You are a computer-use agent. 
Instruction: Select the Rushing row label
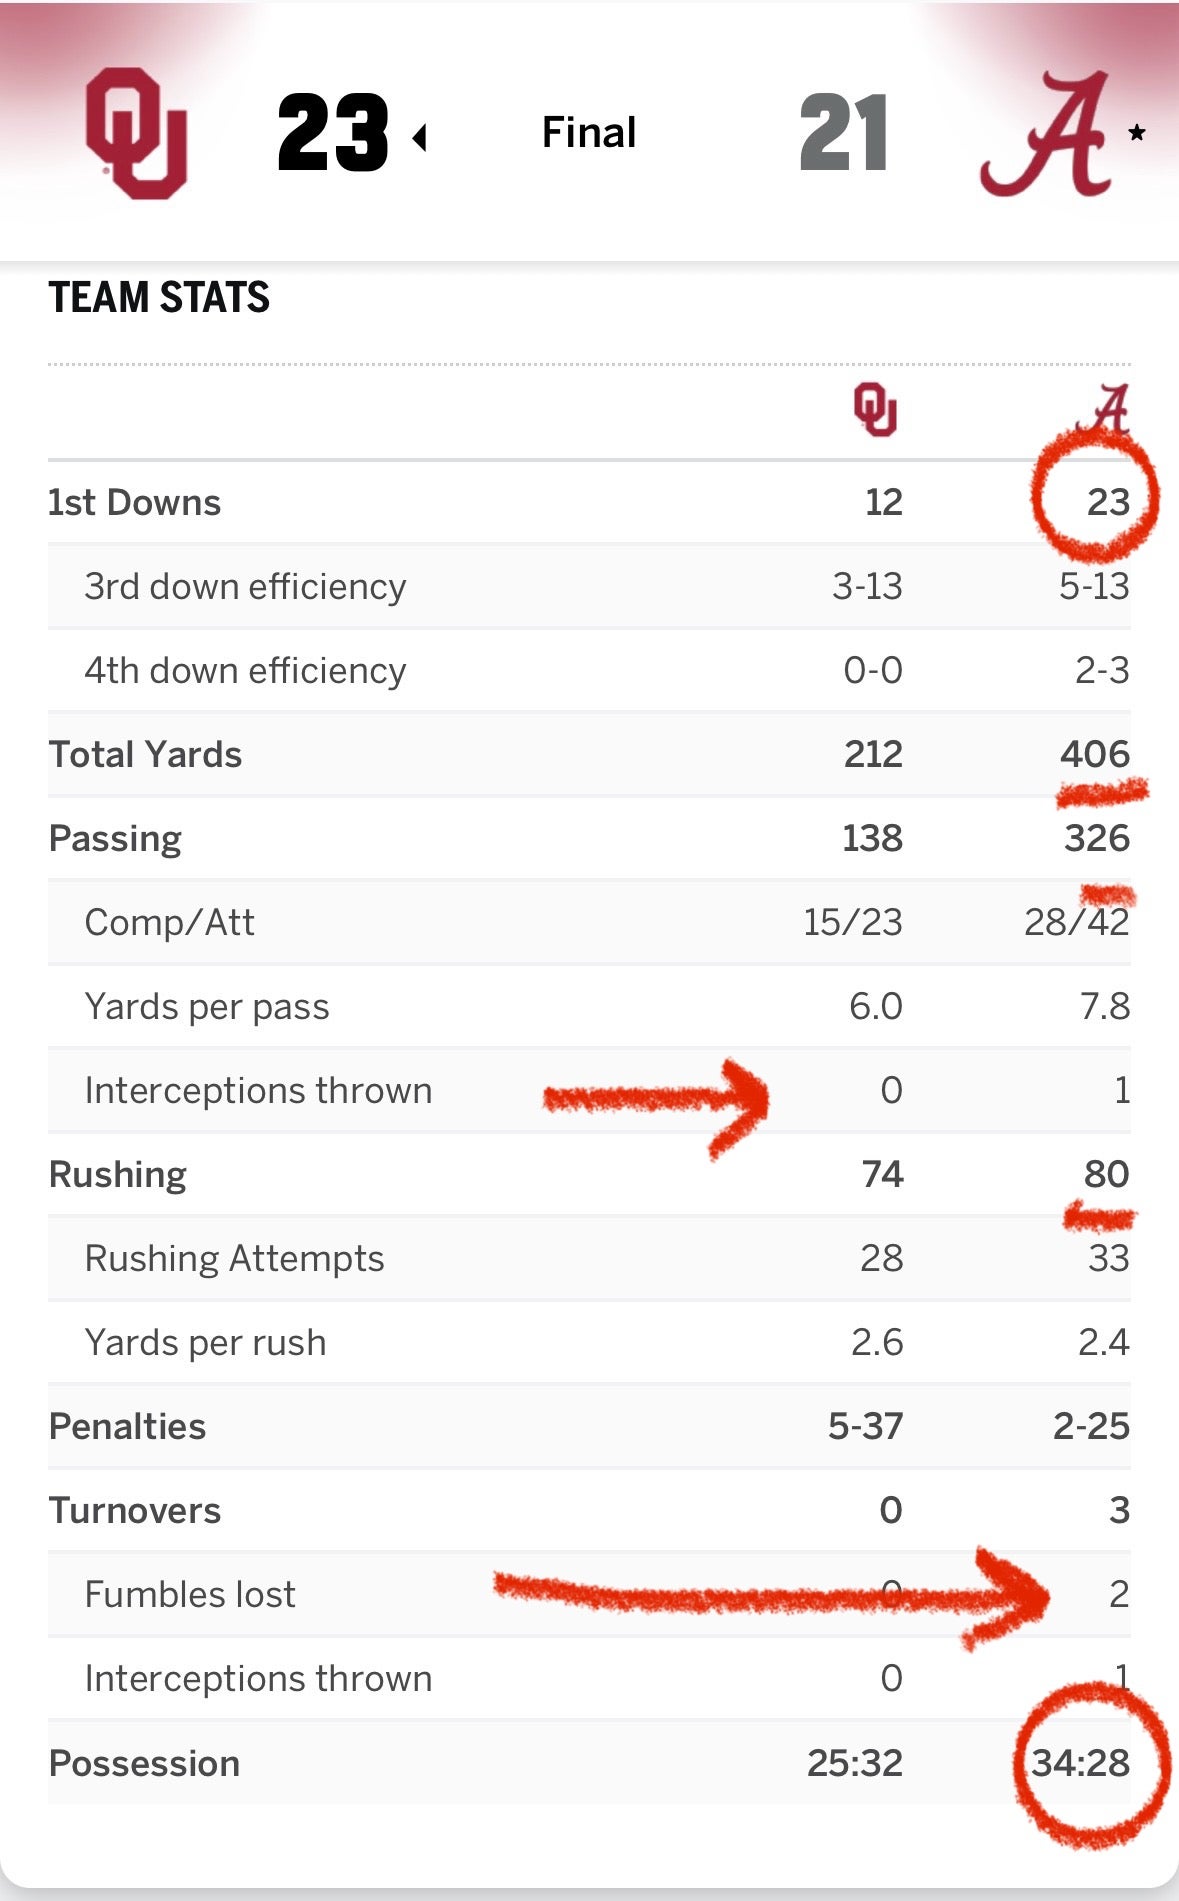[118, 1174]
